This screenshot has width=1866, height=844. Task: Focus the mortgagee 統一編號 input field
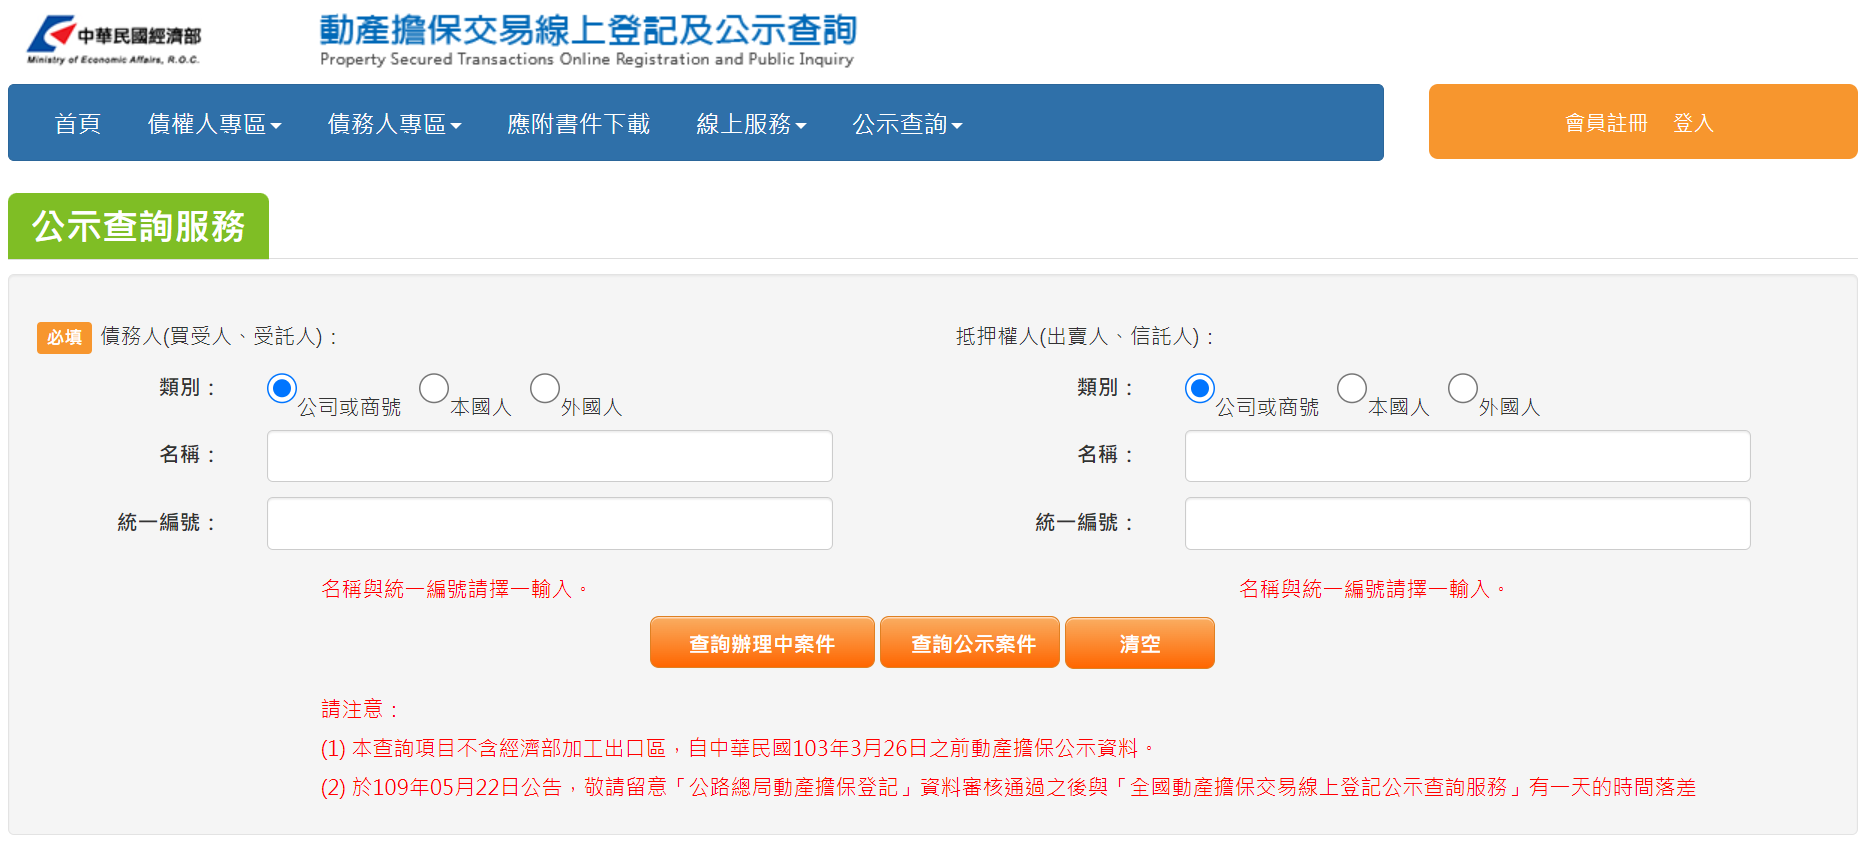click(x=1467, y=524)
